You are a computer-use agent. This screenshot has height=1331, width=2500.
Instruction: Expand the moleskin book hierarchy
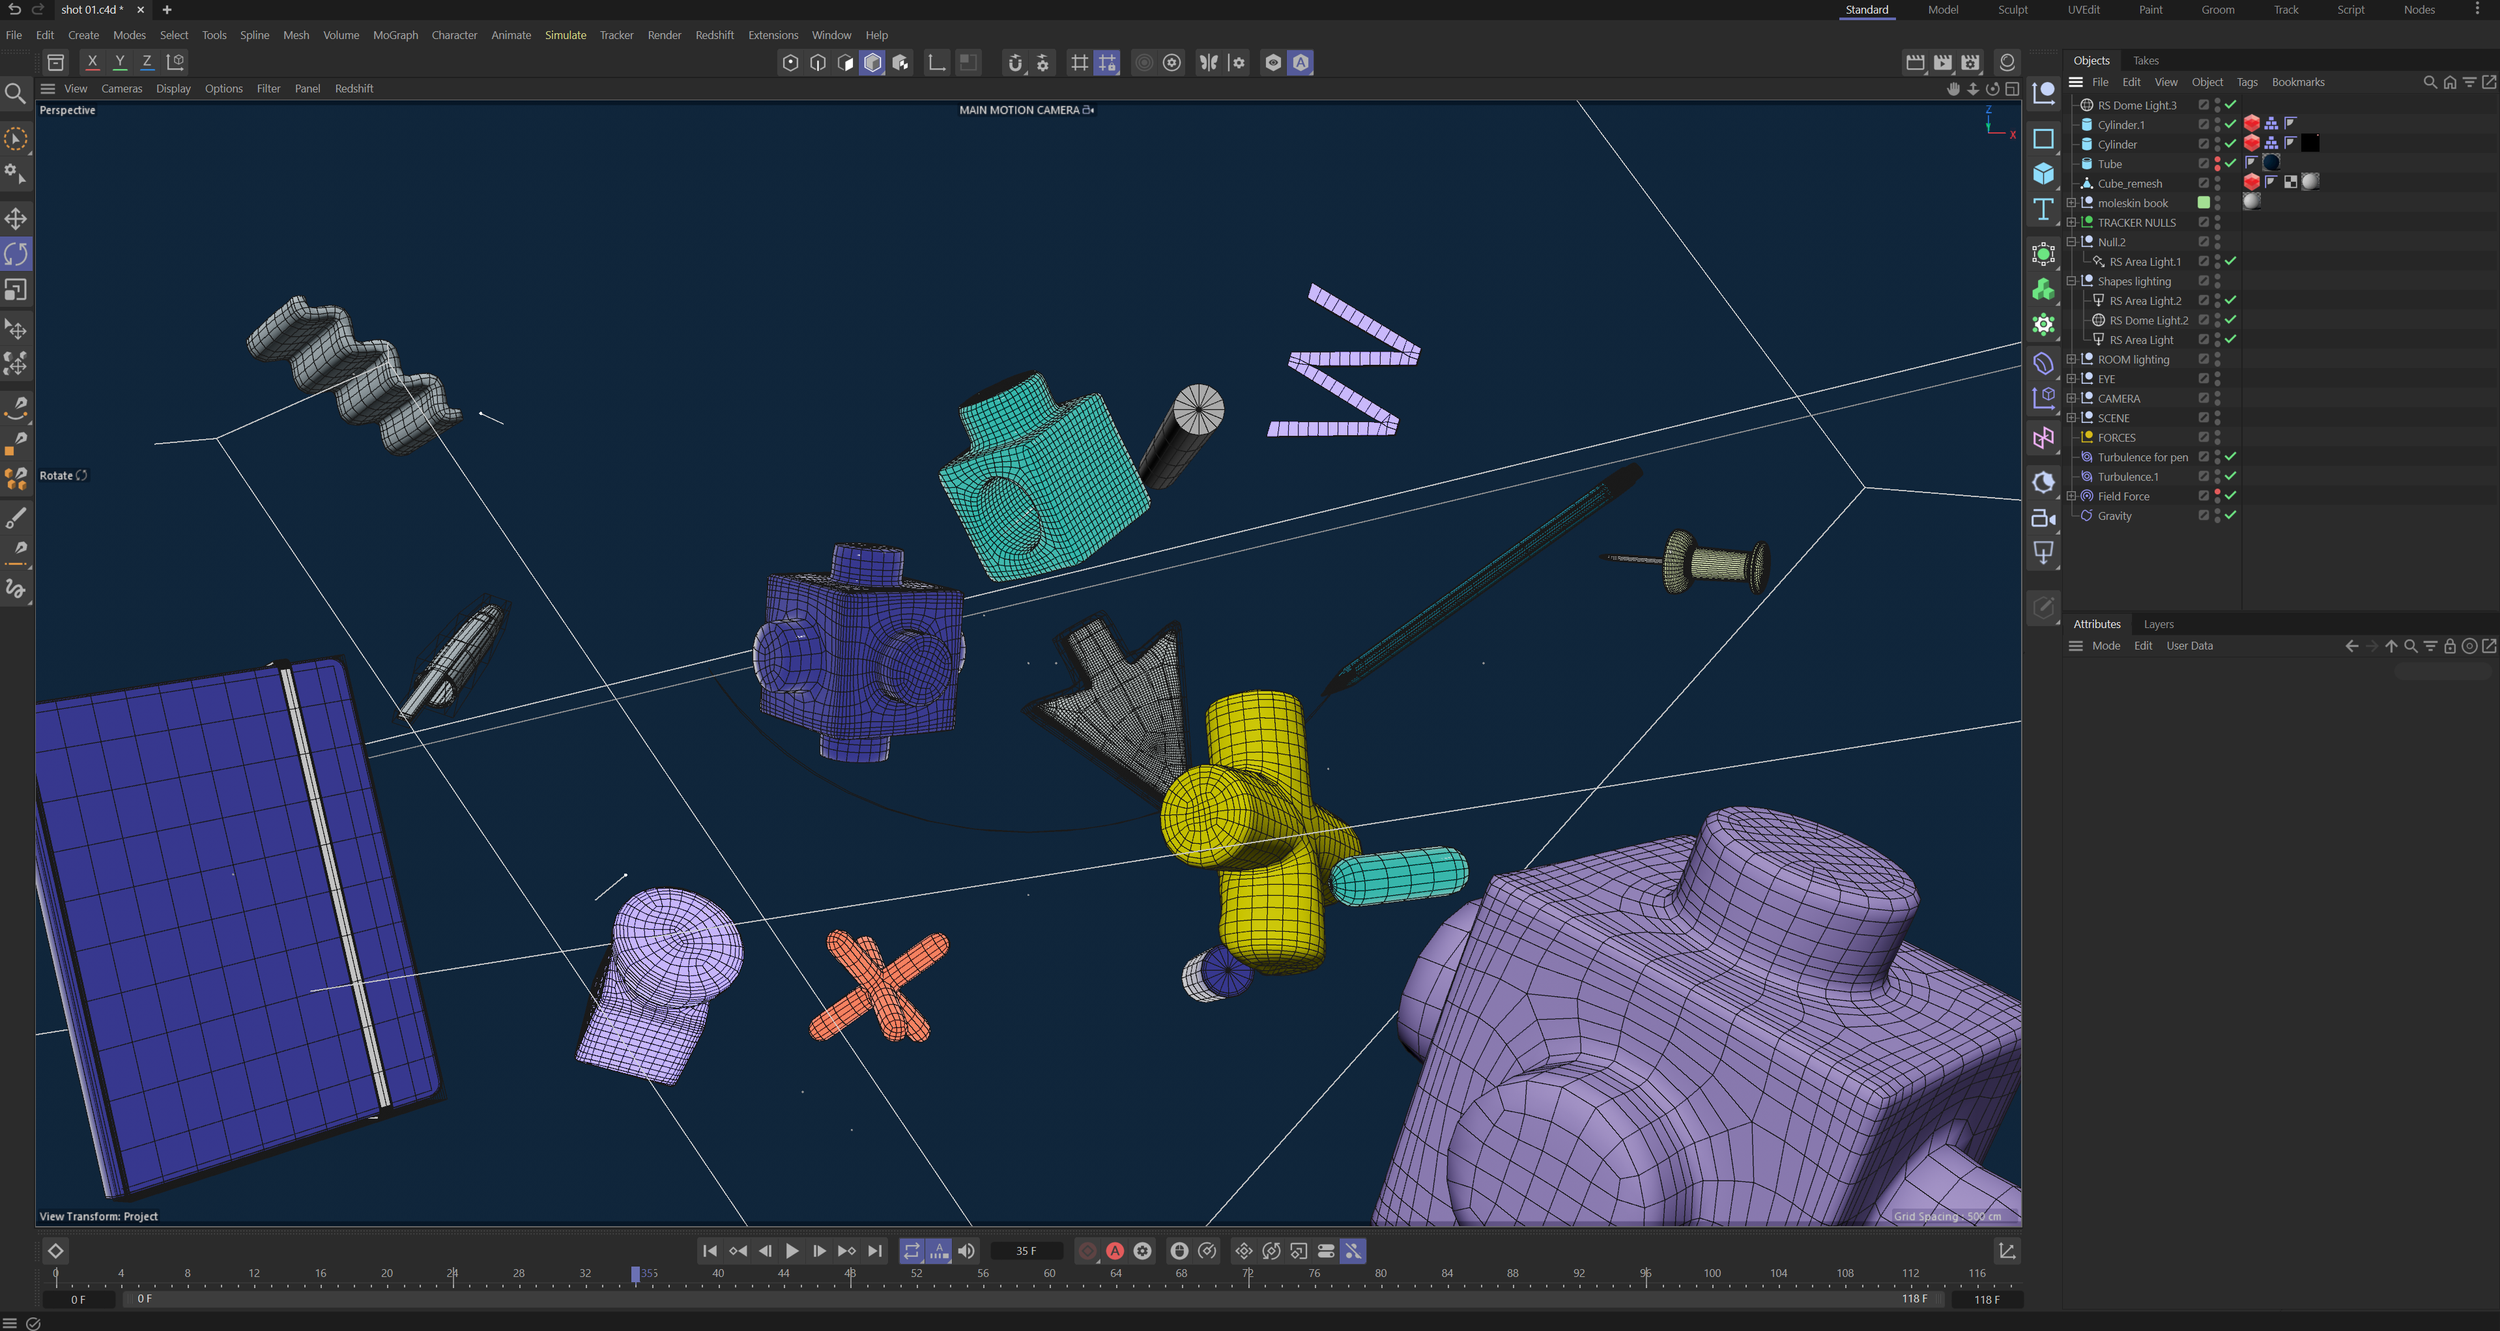coord(2072,202)
